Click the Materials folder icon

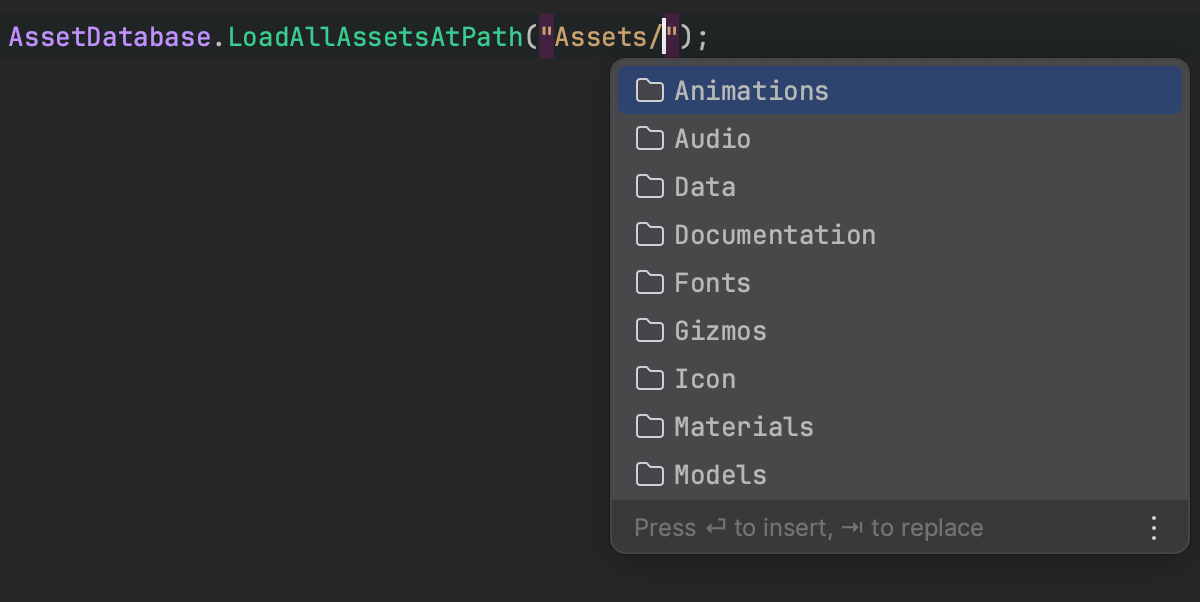coord(650,427)
